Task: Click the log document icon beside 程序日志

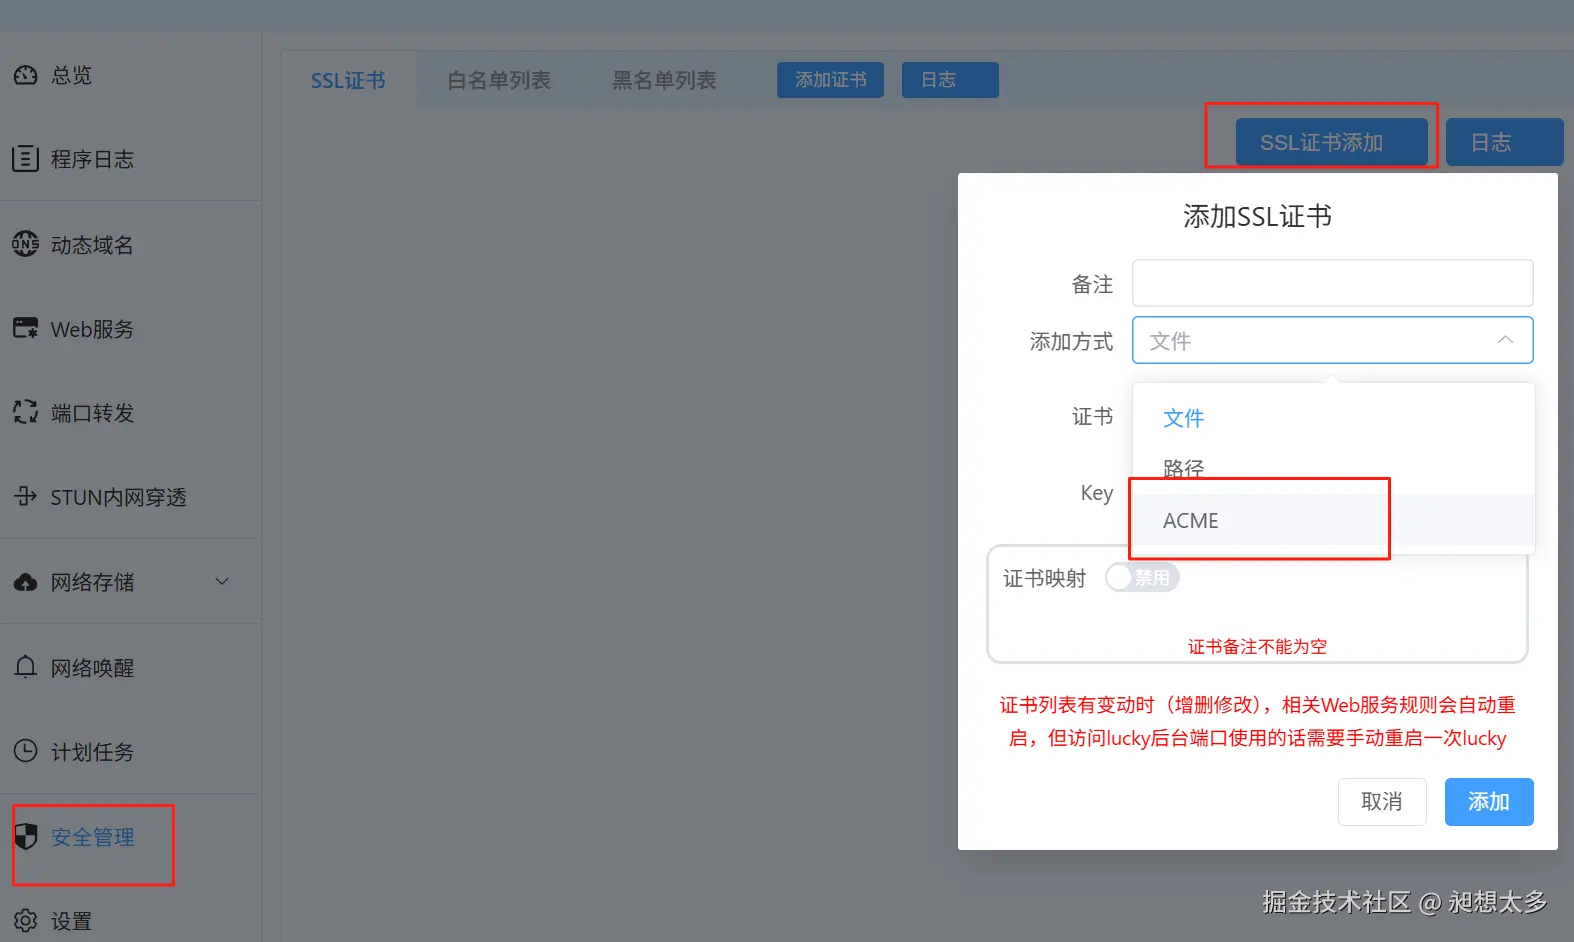Action: [26, 159]
